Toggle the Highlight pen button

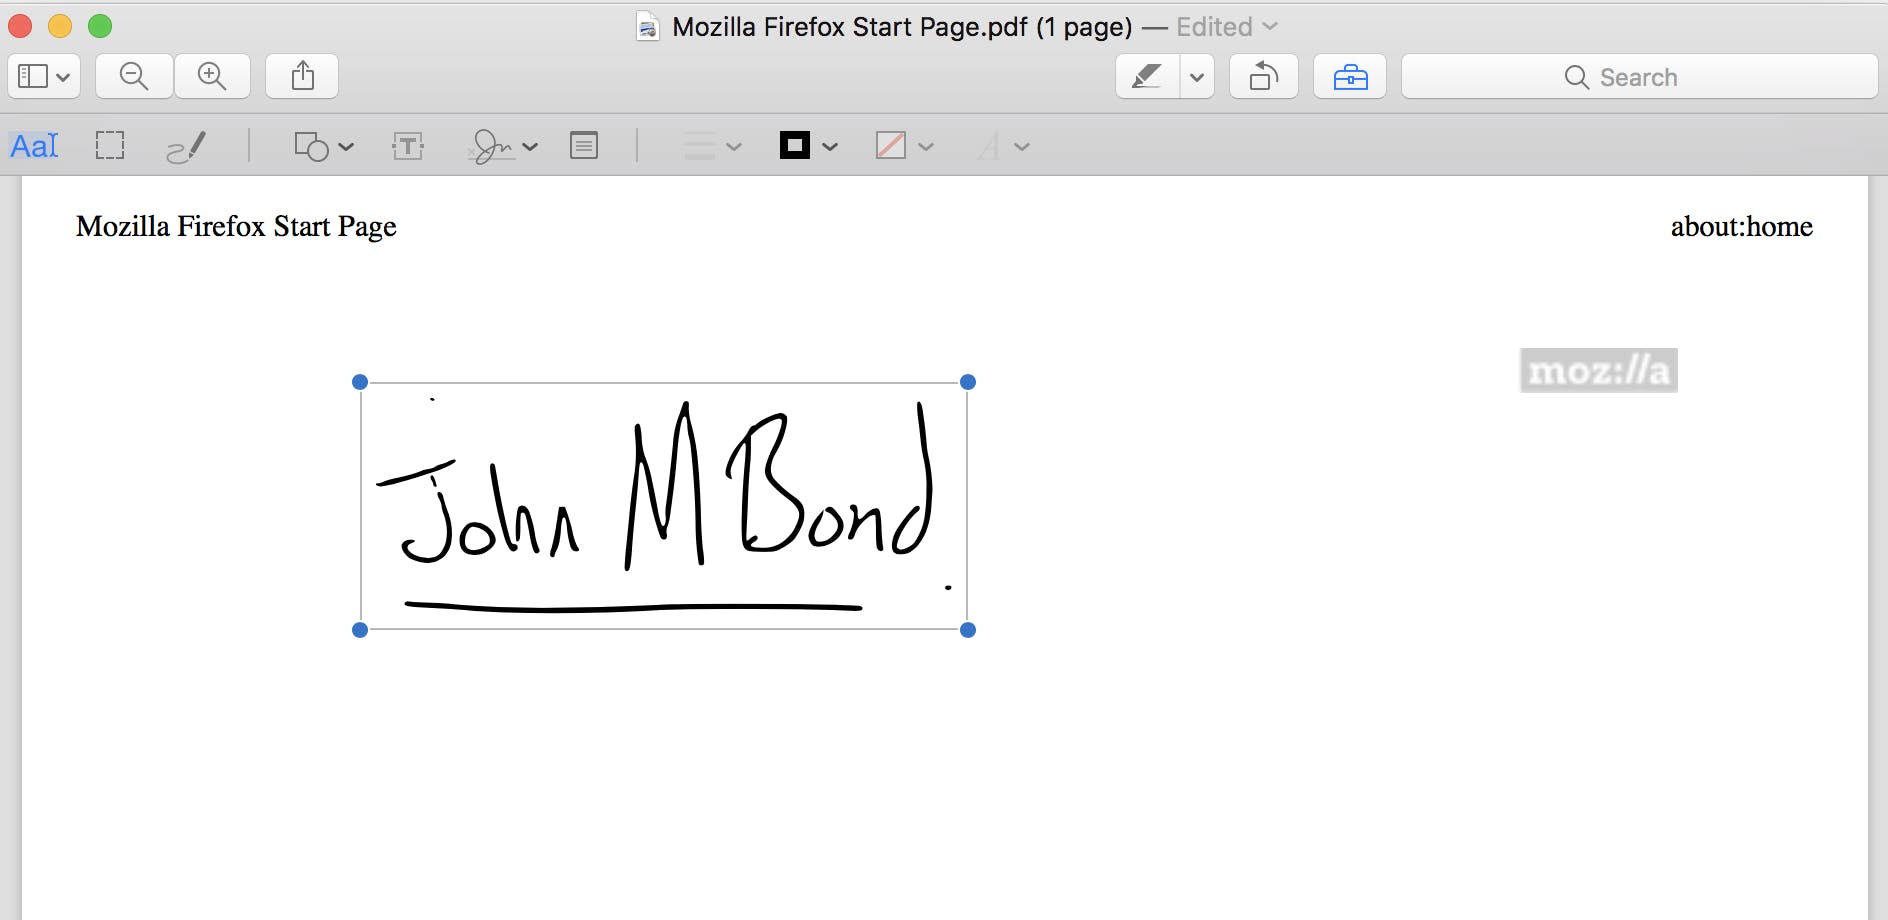[x=1147, y=76]
